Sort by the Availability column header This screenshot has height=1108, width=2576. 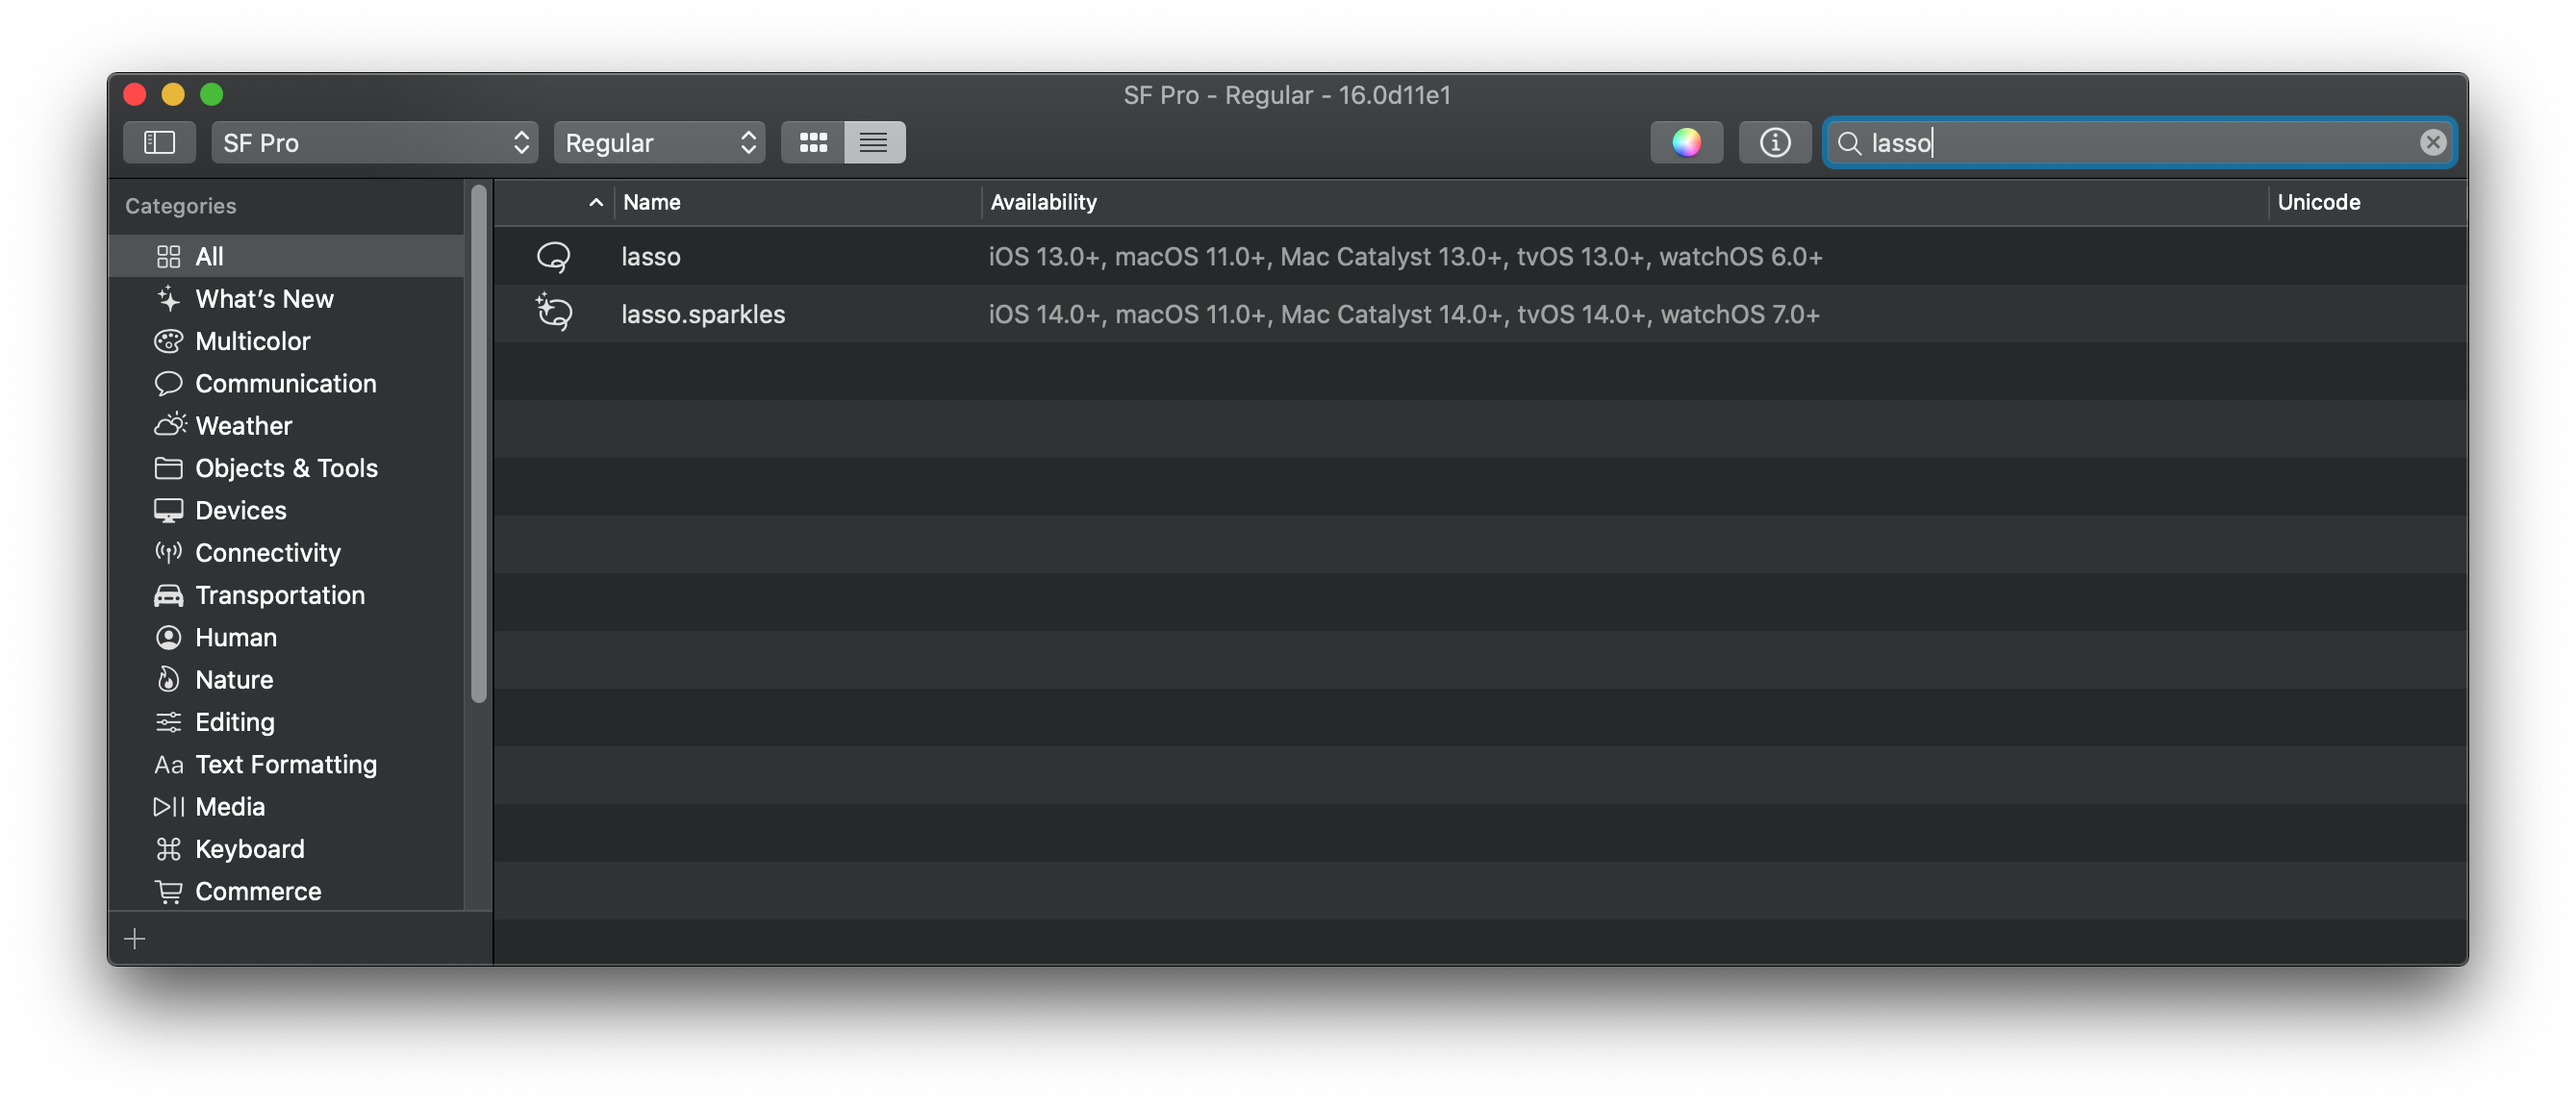[1043, 202]
